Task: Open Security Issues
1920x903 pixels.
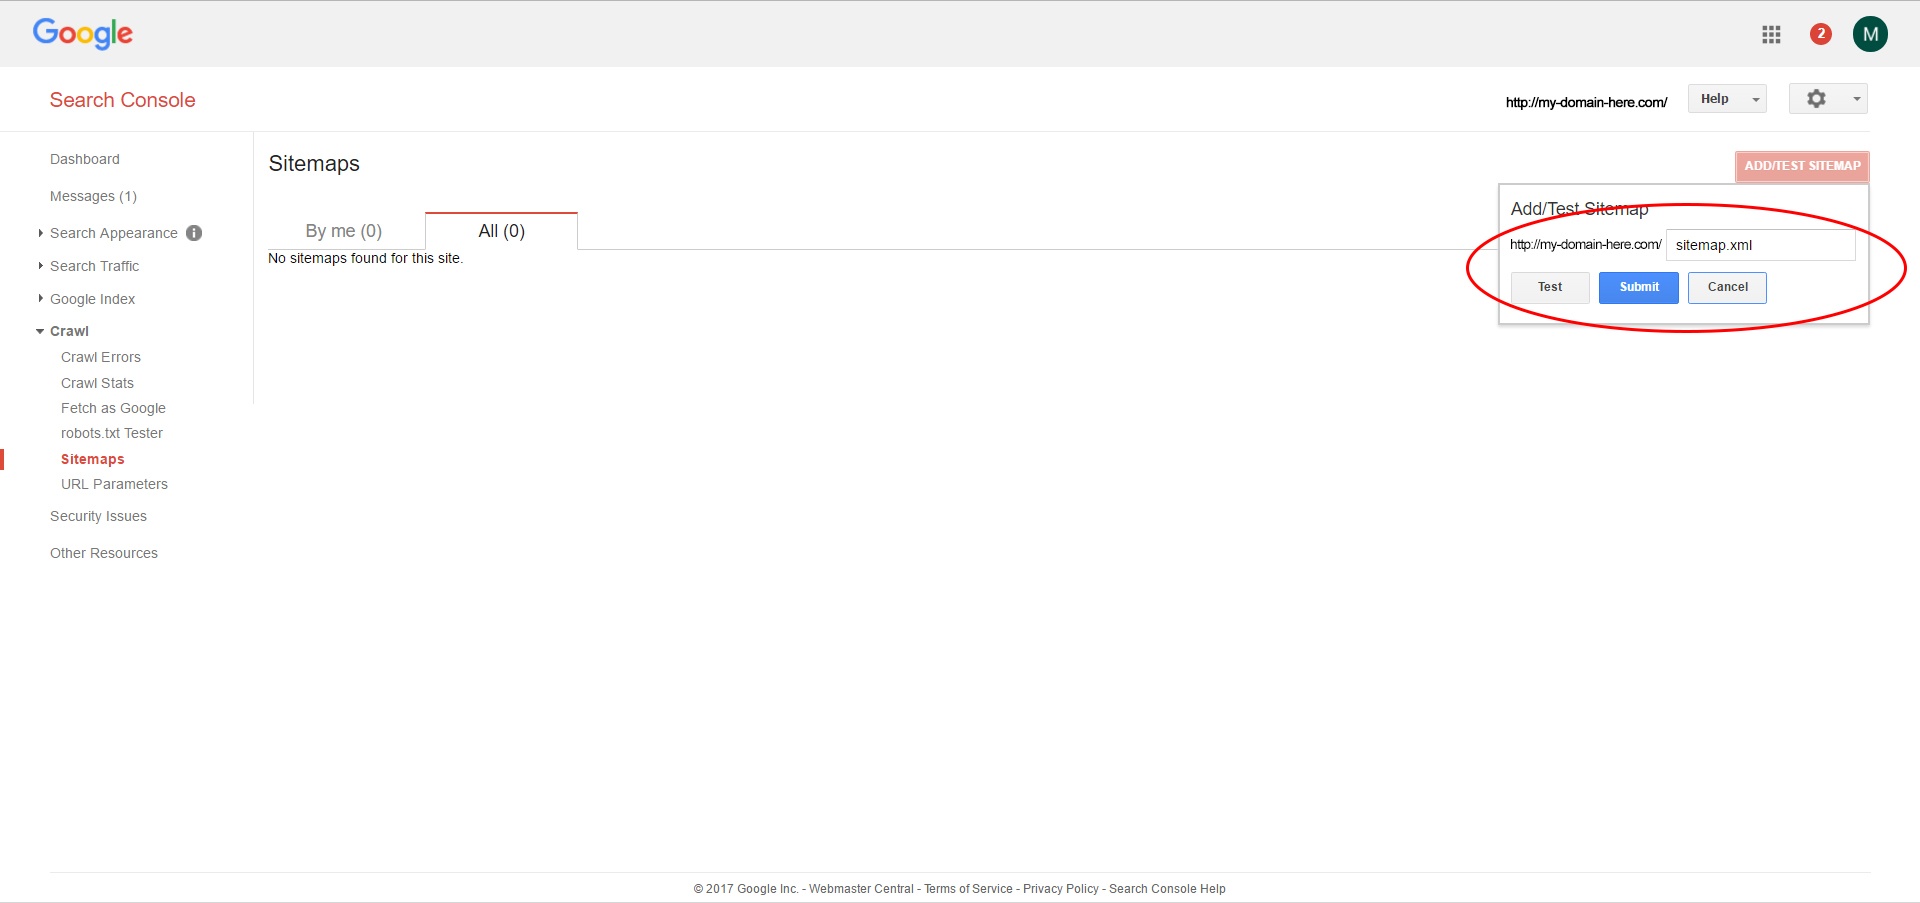Action: pos(98,516)
